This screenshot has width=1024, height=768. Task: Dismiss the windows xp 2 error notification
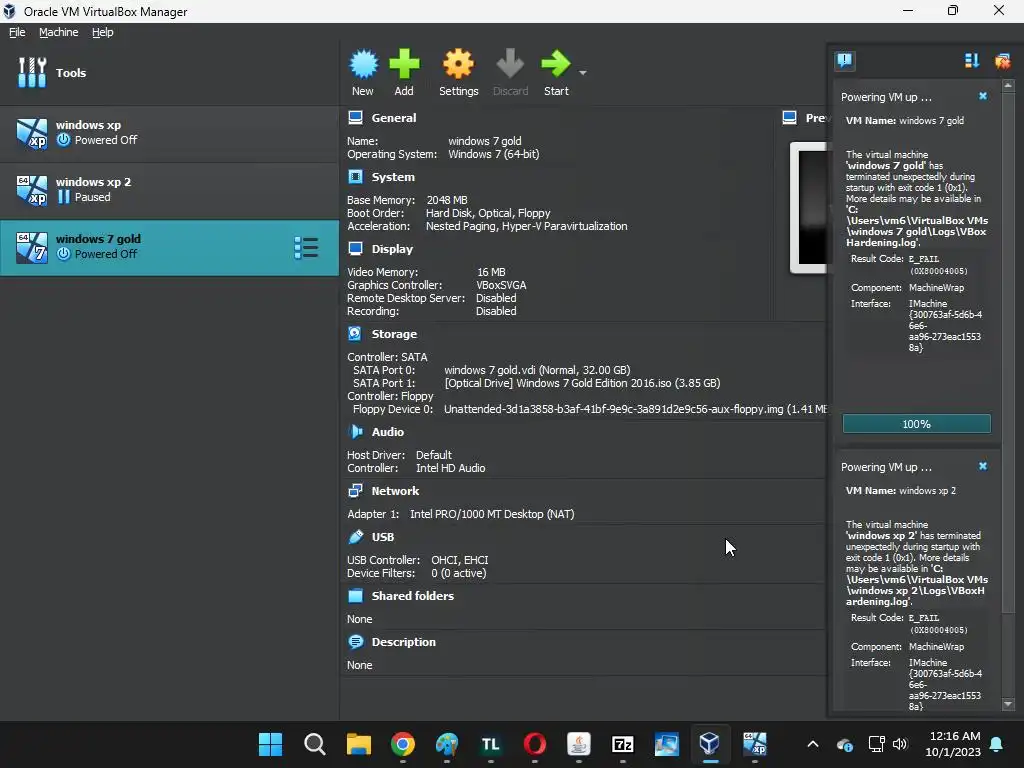pos(983,466)
